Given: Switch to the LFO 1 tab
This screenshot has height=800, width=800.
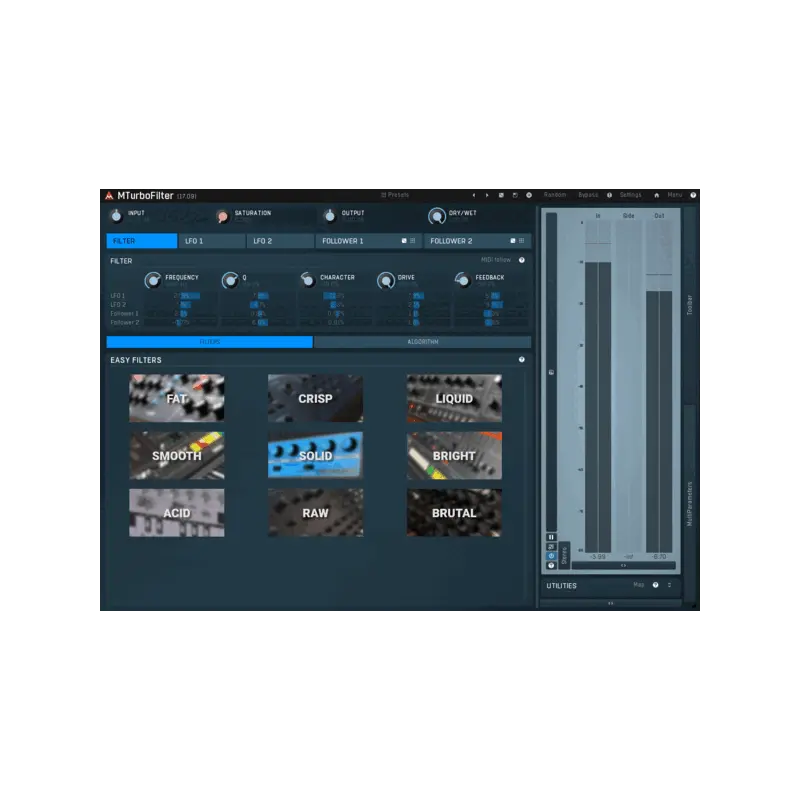Looking at the screenshot, I should click(x=212, y=241).
